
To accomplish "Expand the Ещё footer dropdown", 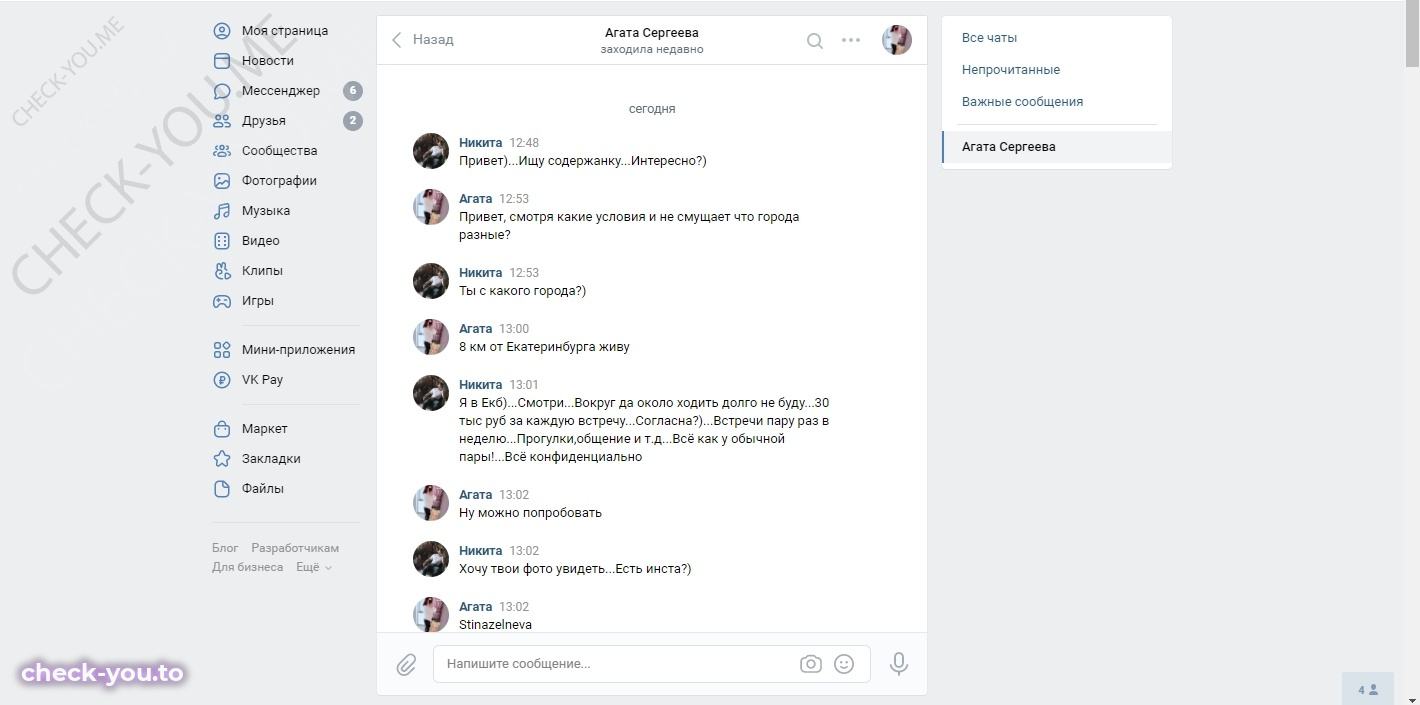I will [314, 567].
